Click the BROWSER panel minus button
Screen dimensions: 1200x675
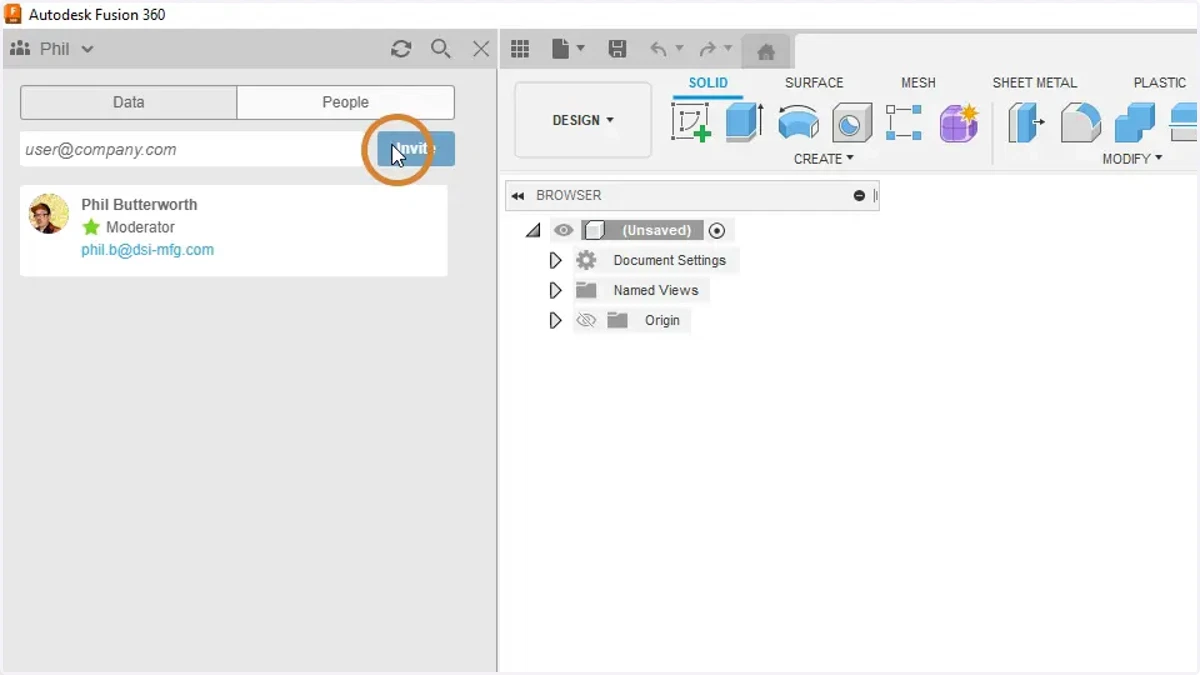859,196
